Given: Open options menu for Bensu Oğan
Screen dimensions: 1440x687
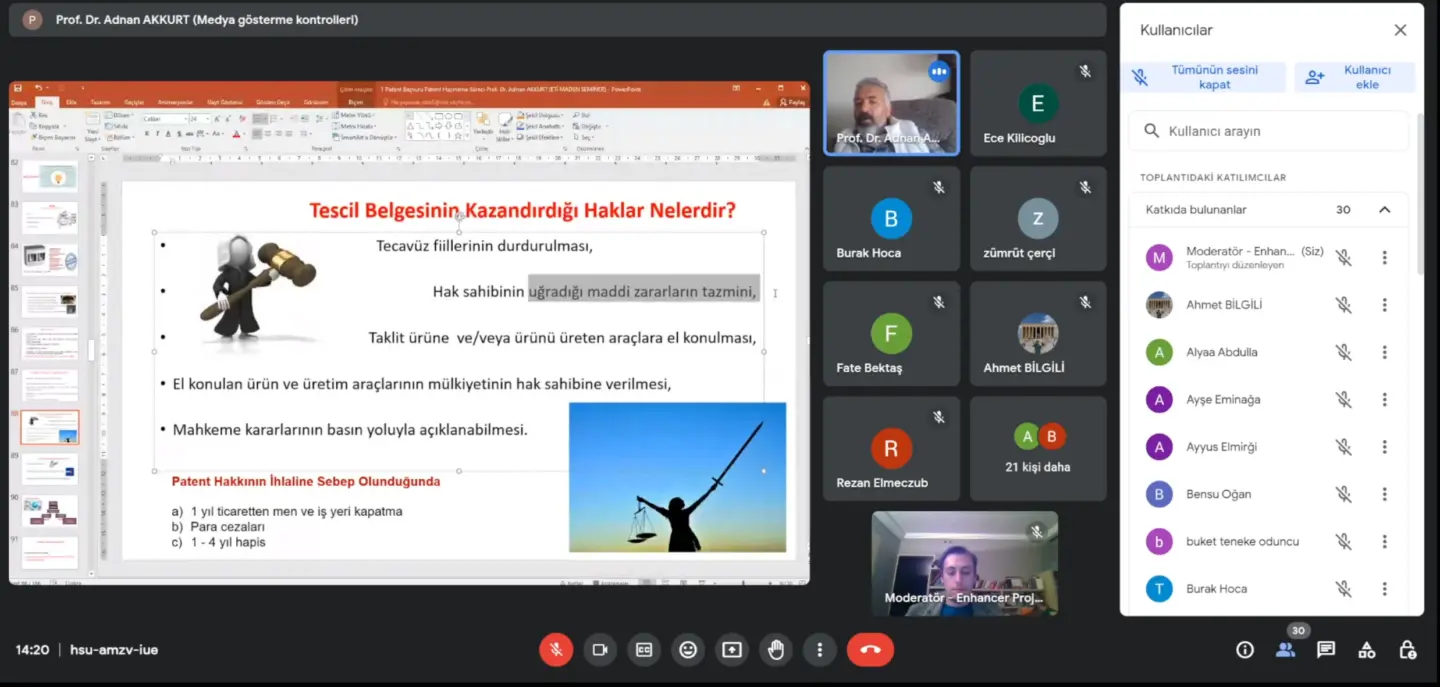Looking at the screenshot, I should 1384,494.
